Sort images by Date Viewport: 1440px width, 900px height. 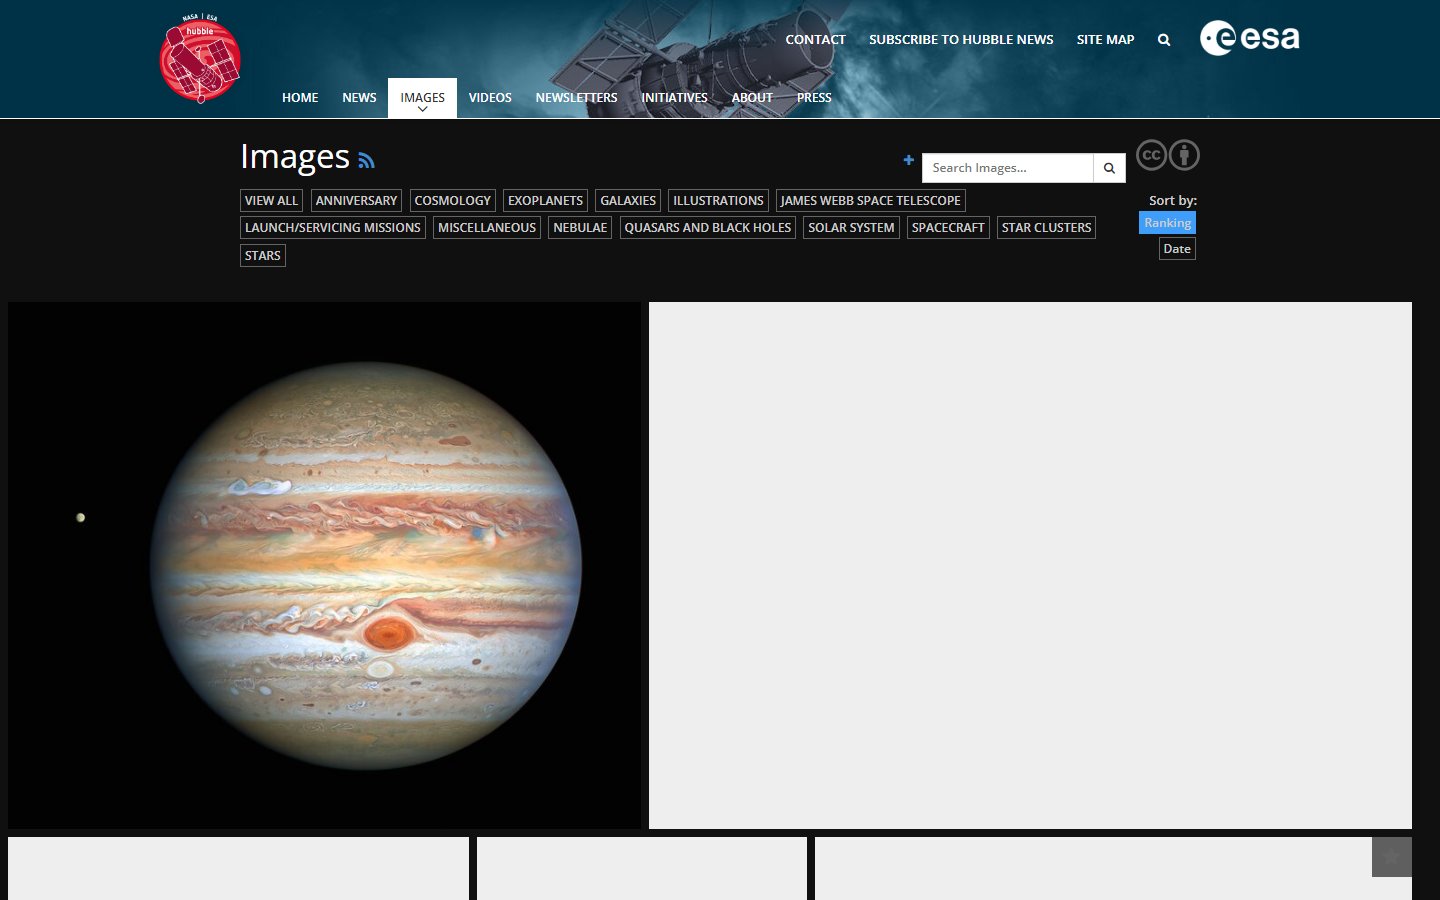pyautogui.click(x=1177, y=249)
